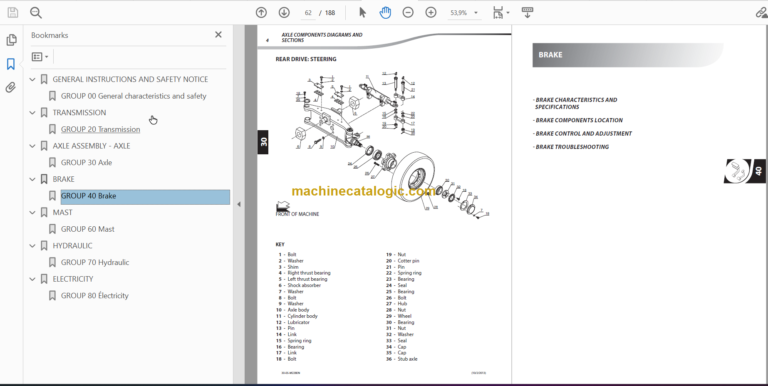
Task: Zoom in with the plus icon
Action: pyautogui.click(x=431, y=13)
